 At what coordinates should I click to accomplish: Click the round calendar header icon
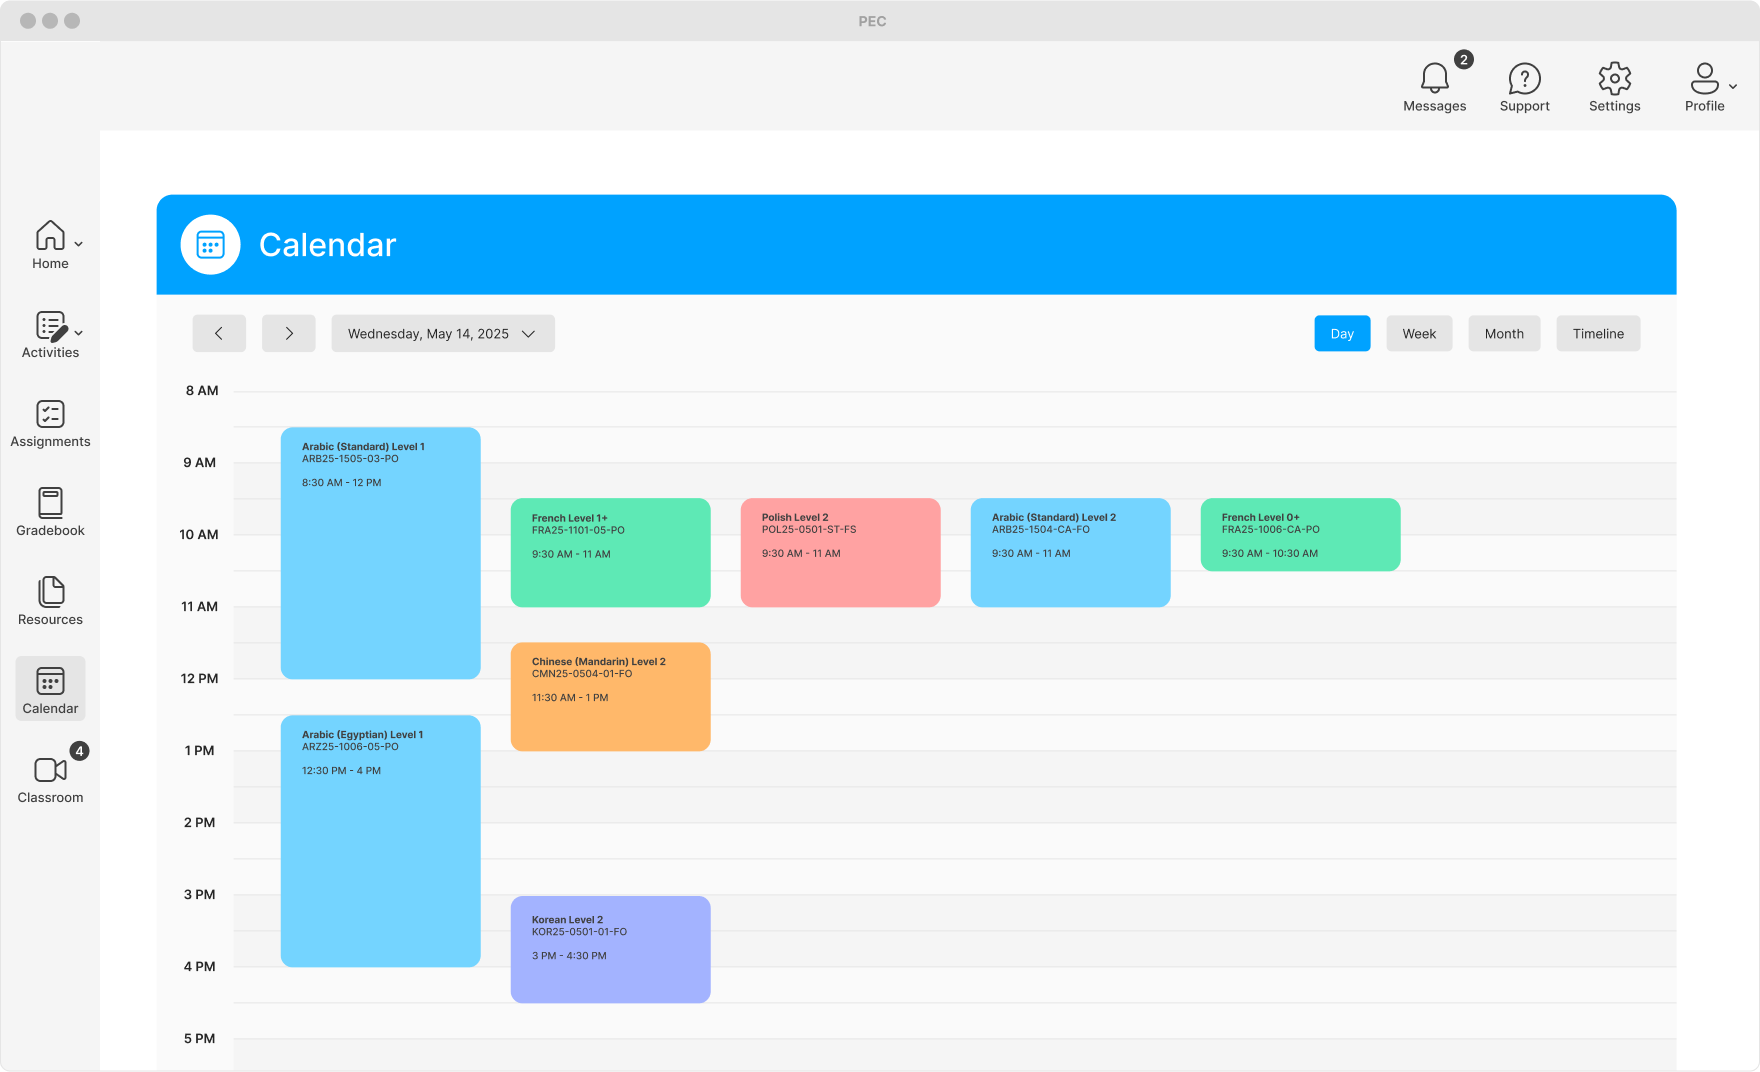[210, 245]
